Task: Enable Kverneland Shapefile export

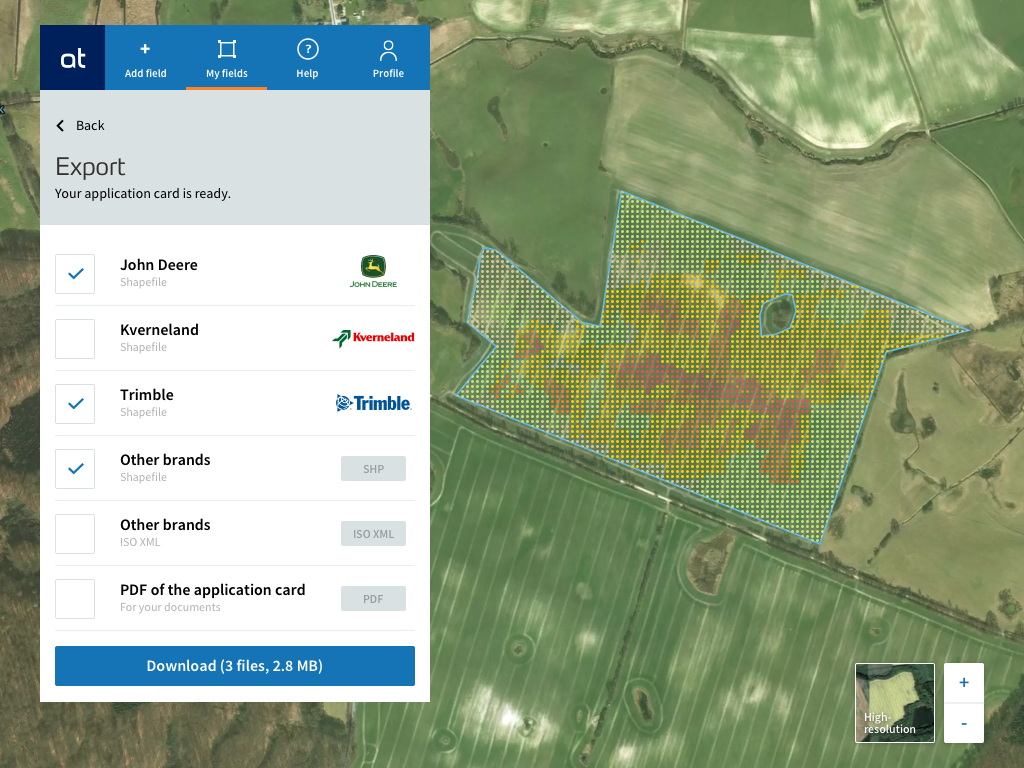Action: point(75,339)
